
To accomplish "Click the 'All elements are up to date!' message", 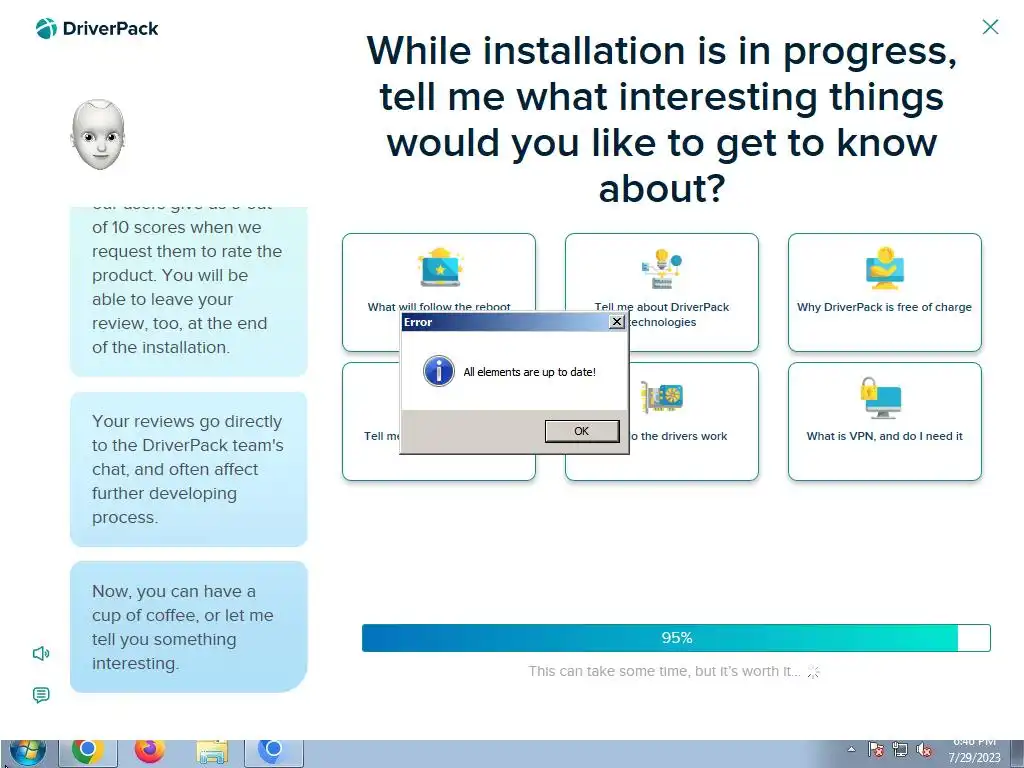I will 530,372.
